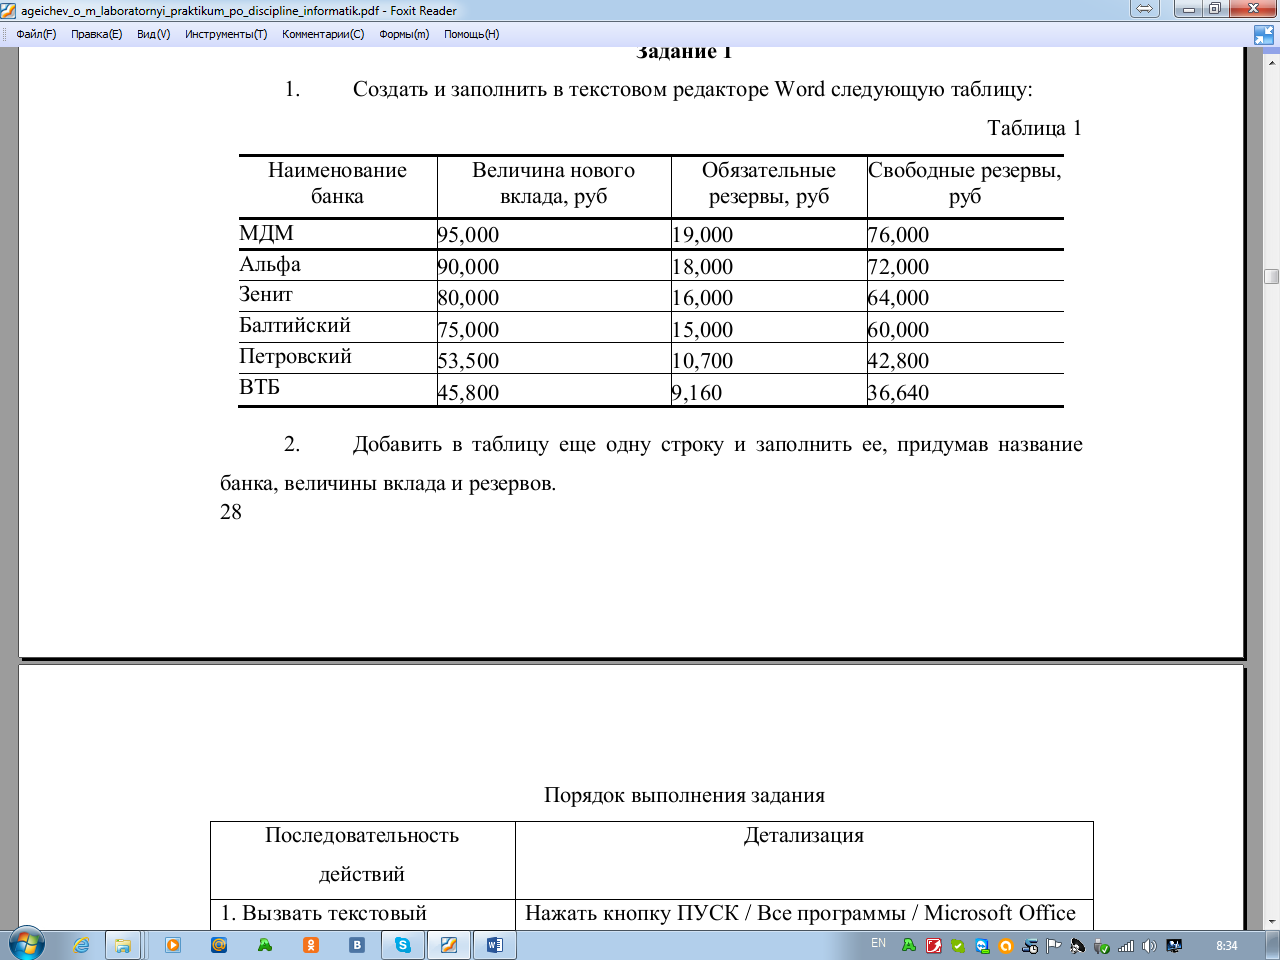Open the Помощь(H) menu
This screenshot has width=1280, height=960.
point(471,34)
